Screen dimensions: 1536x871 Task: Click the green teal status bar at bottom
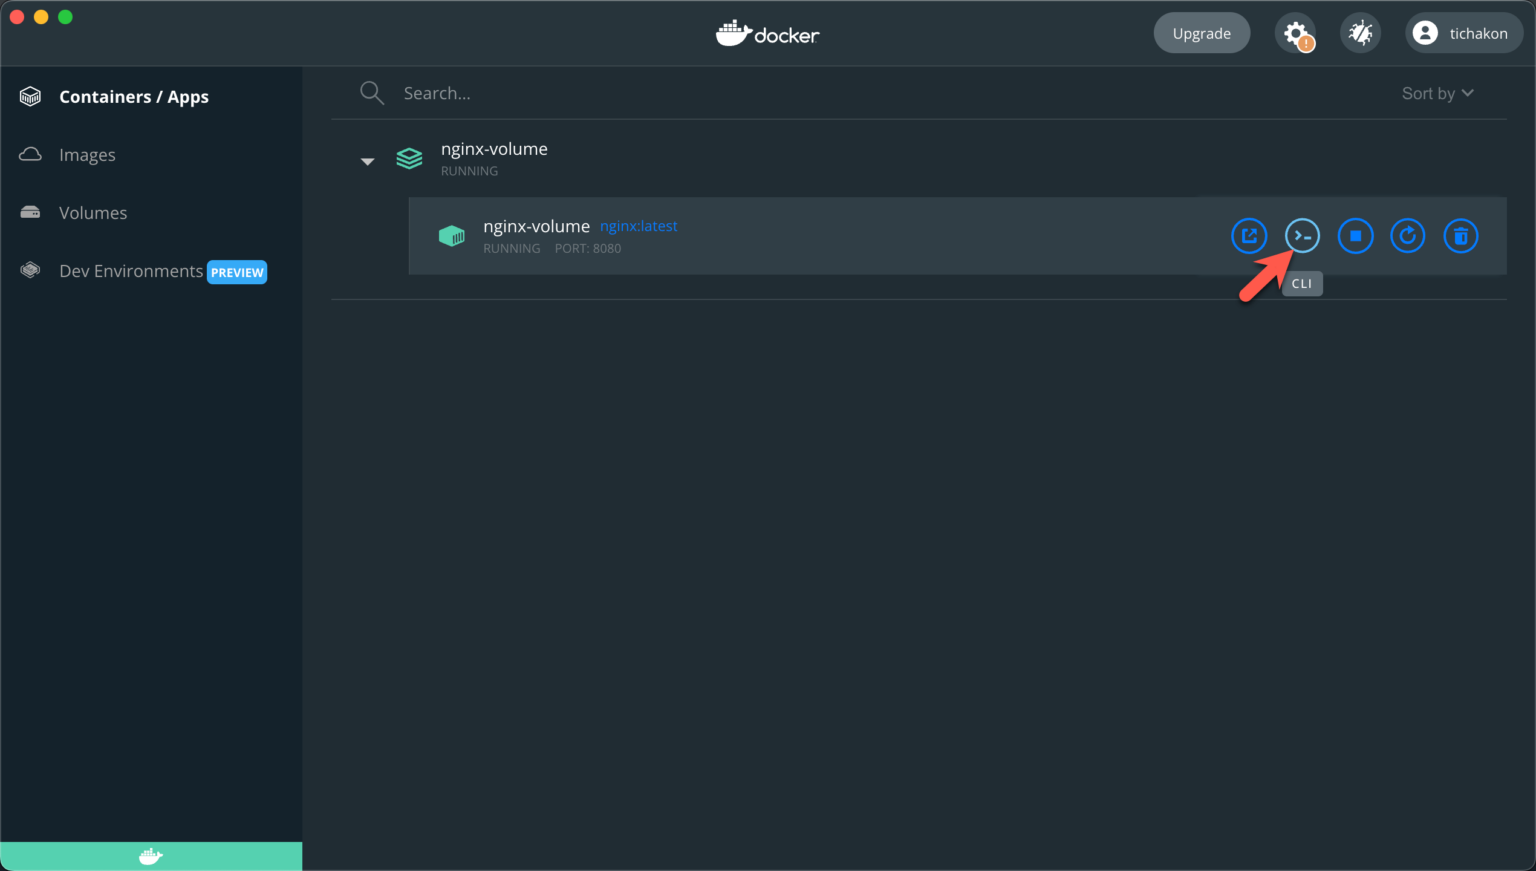151,856
